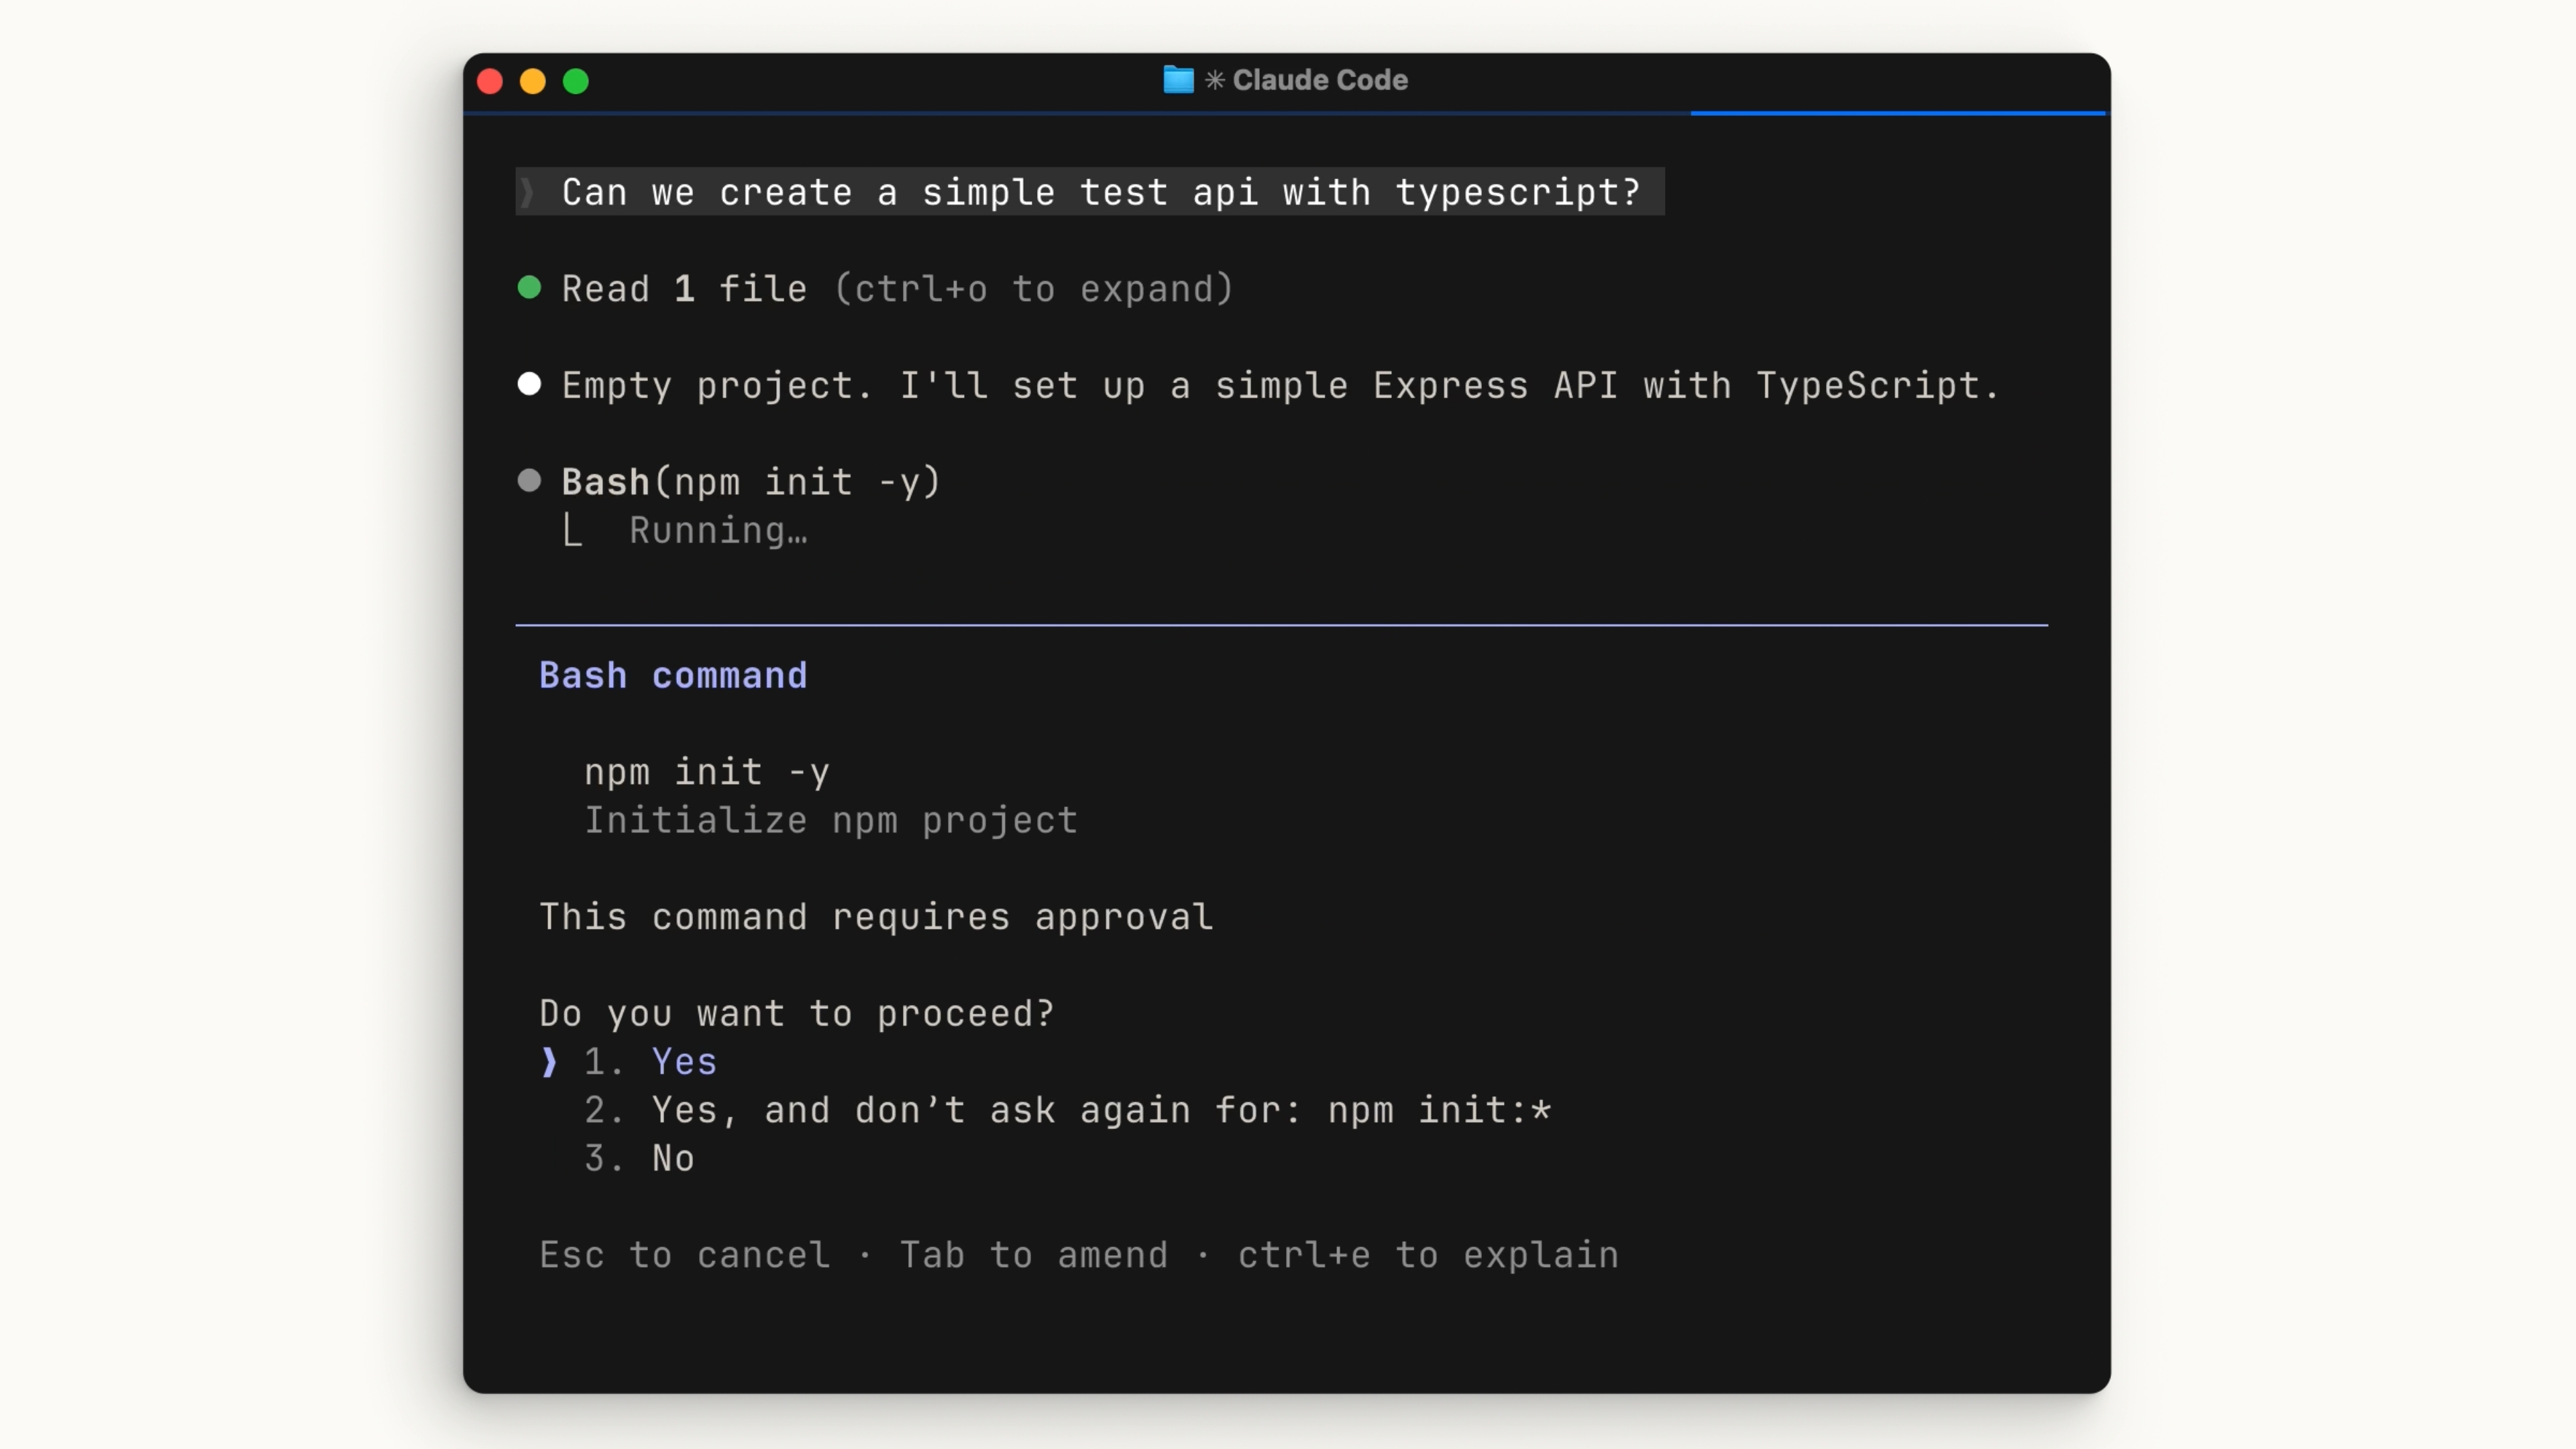Image resolution: width=2576 pixels, height=1449 pixels.
Task: Click the prompt chevron before user message
Action: coord(527,191)
